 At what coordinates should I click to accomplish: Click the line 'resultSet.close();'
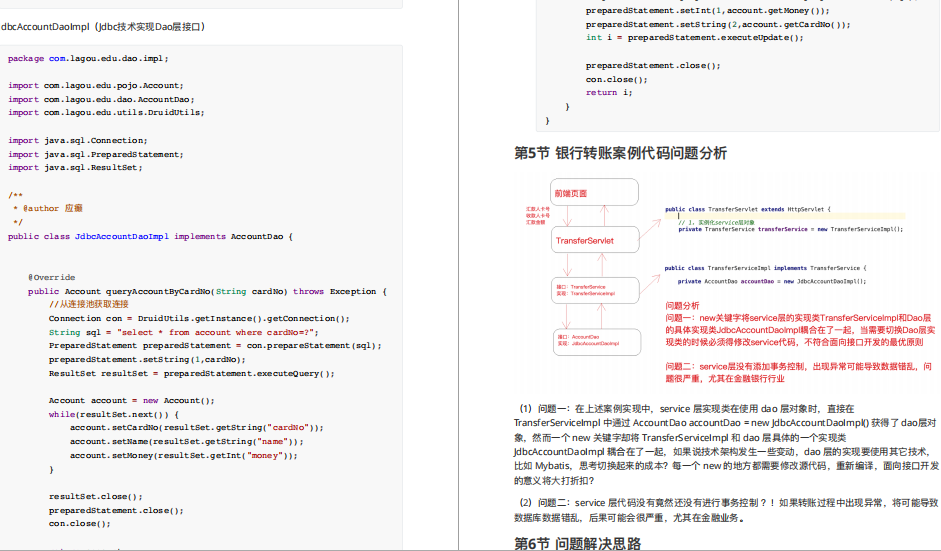pyautogui.click(x=96, y=496)
